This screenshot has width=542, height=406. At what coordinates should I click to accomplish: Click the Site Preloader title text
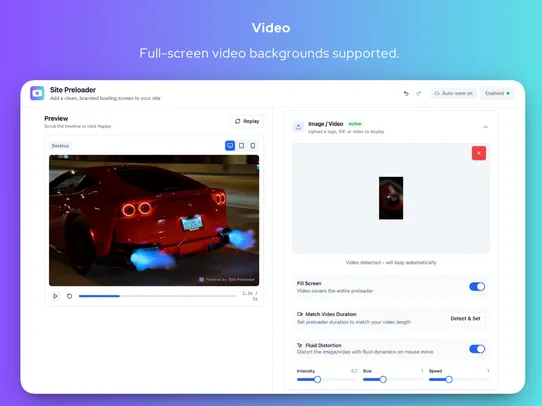[73, 90]
